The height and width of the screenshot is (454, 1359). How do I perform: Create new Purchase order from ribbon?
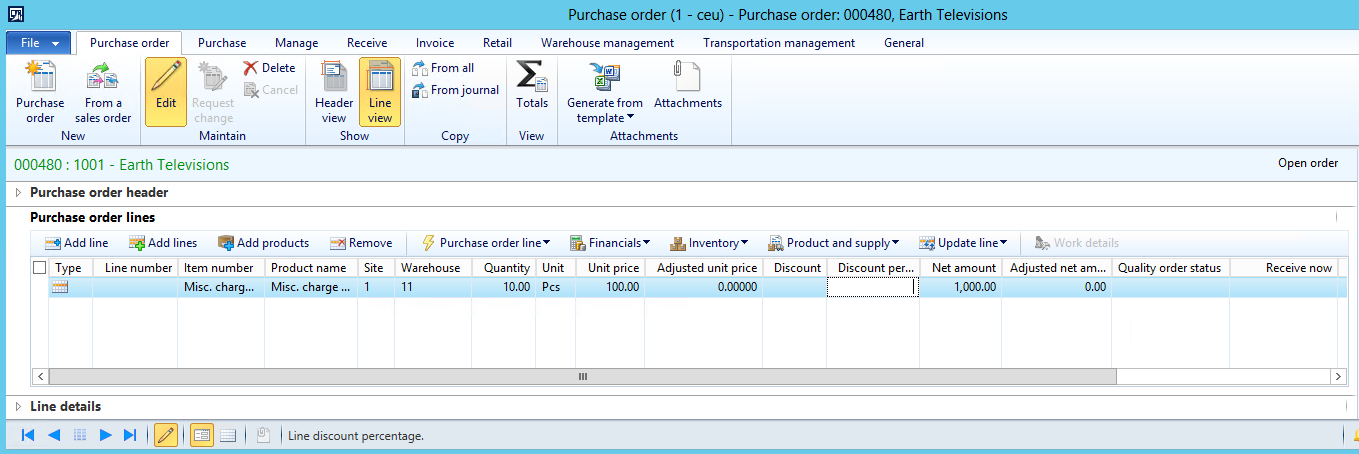click(40, 78)
